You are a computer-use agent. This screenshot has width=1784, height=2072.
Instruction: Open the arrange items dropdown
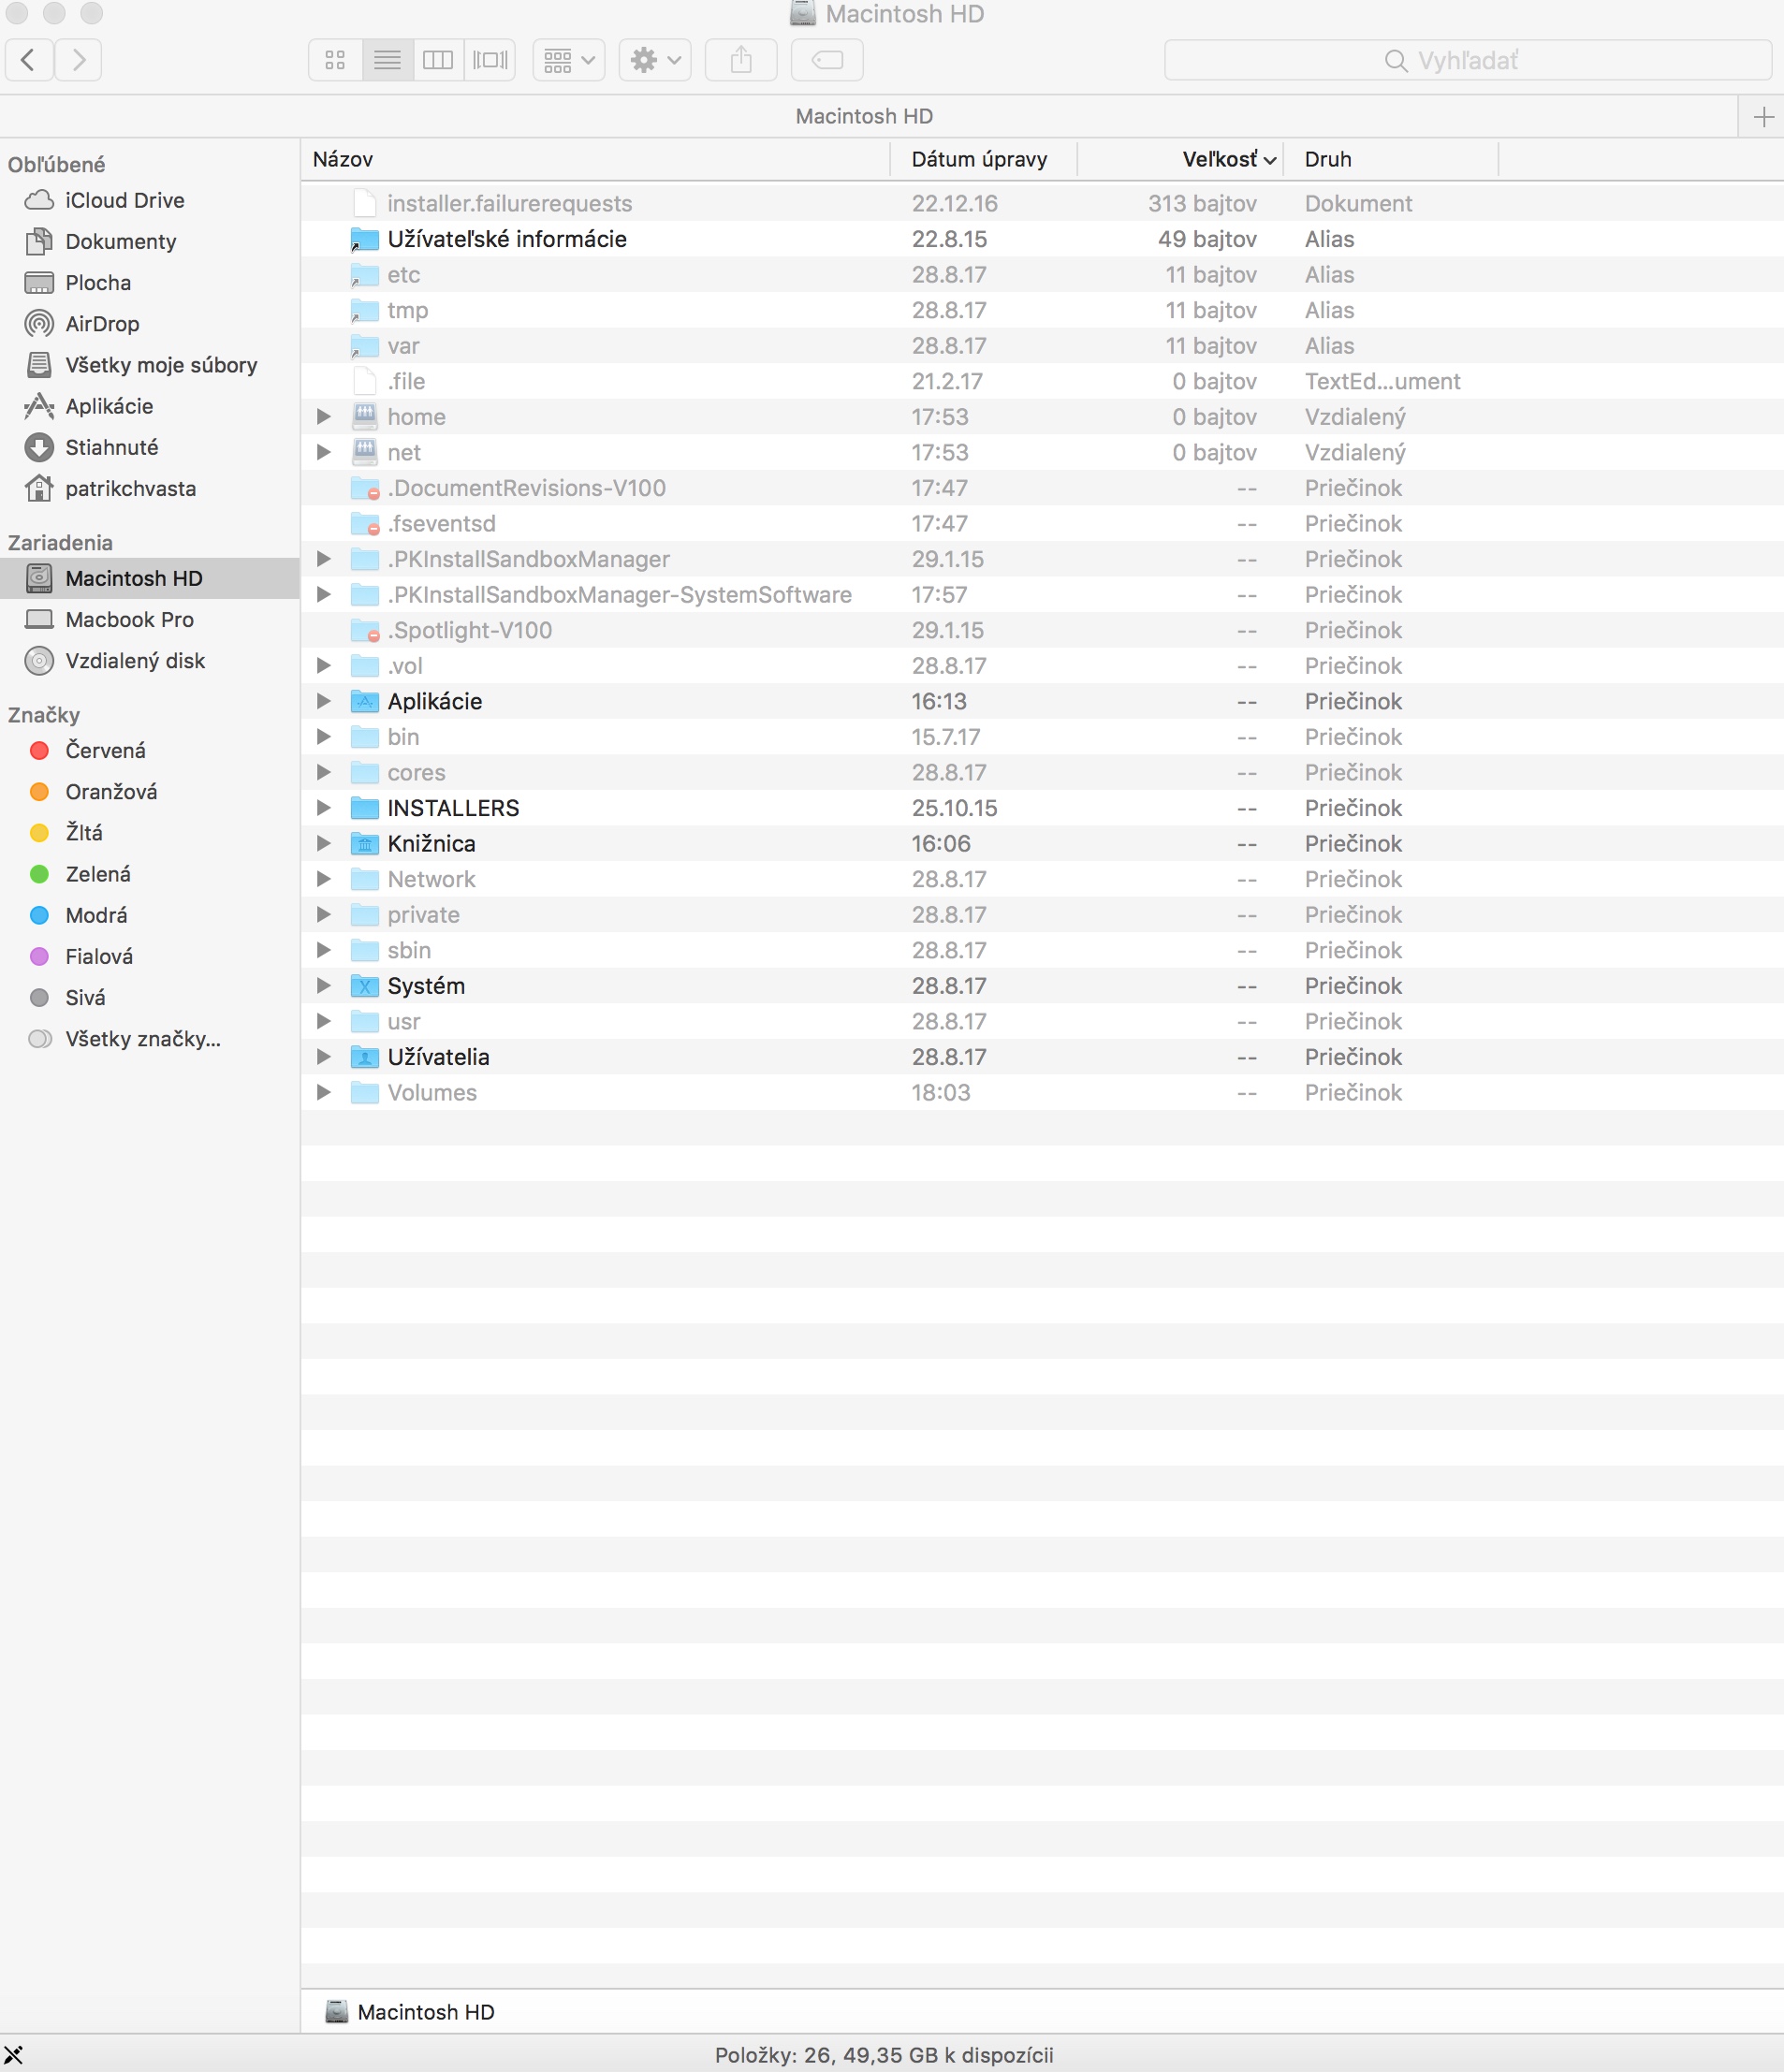569,60
